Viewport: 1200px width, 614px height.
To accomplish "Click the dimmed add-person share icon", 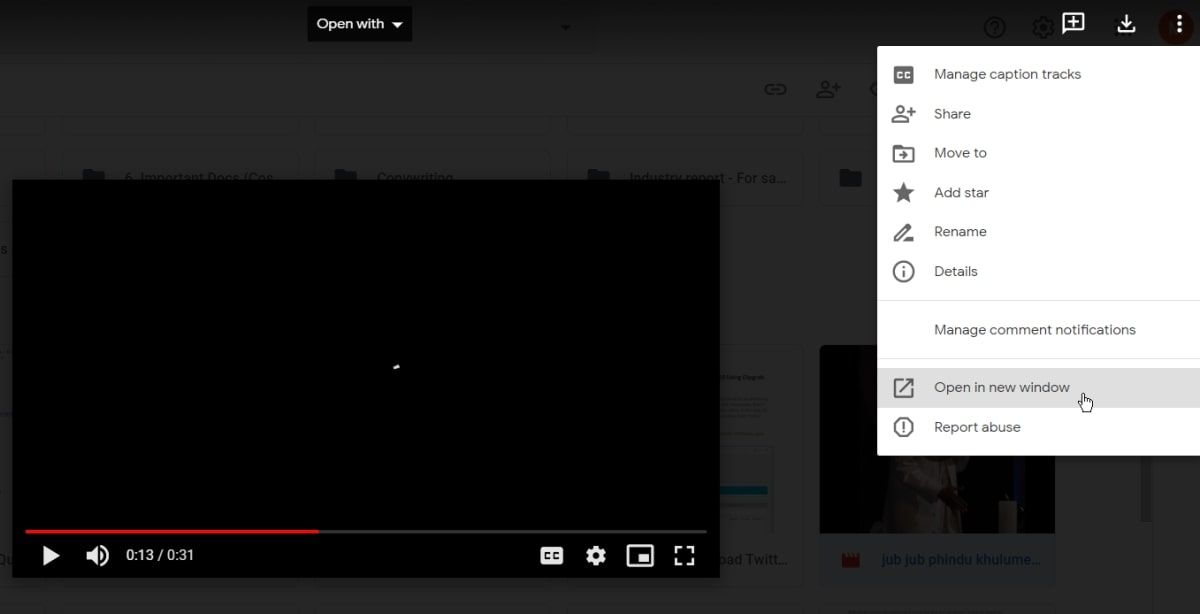I will 828,89.
